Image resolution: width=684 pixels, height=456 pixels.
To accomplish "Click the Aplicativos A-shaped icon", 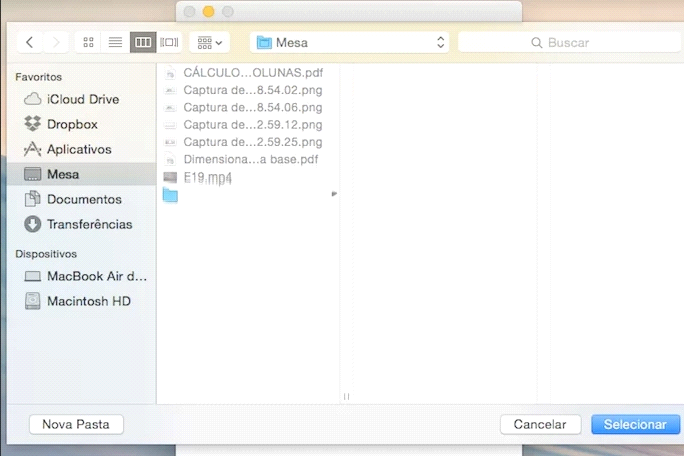I will [32, 149].
